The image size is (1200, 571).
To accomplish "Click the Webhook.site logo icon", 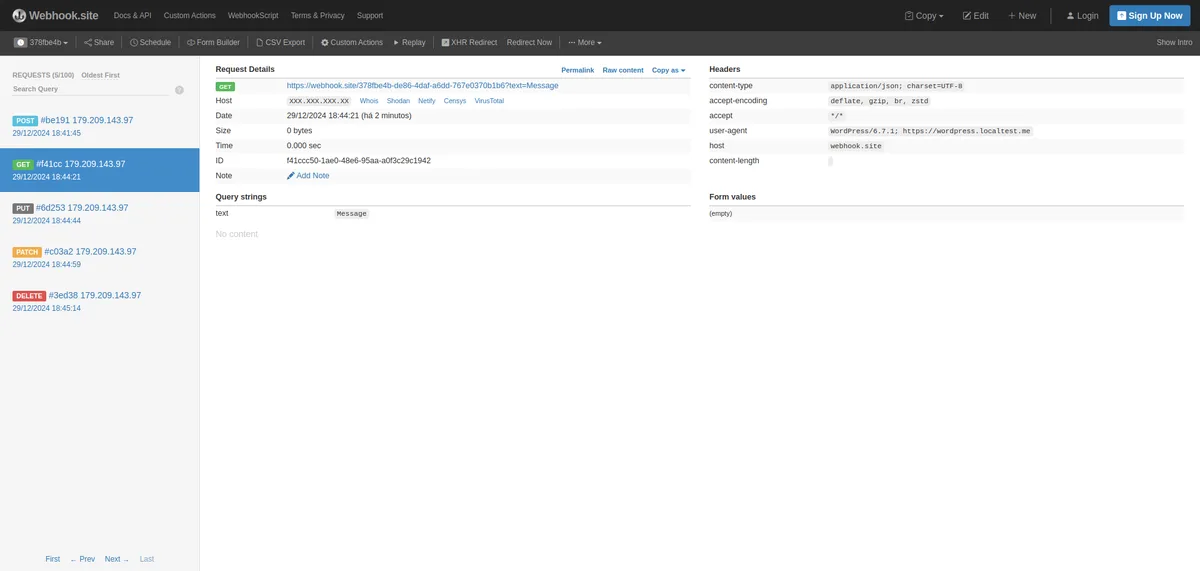I will pyautogui.click(x=19, y=15).
